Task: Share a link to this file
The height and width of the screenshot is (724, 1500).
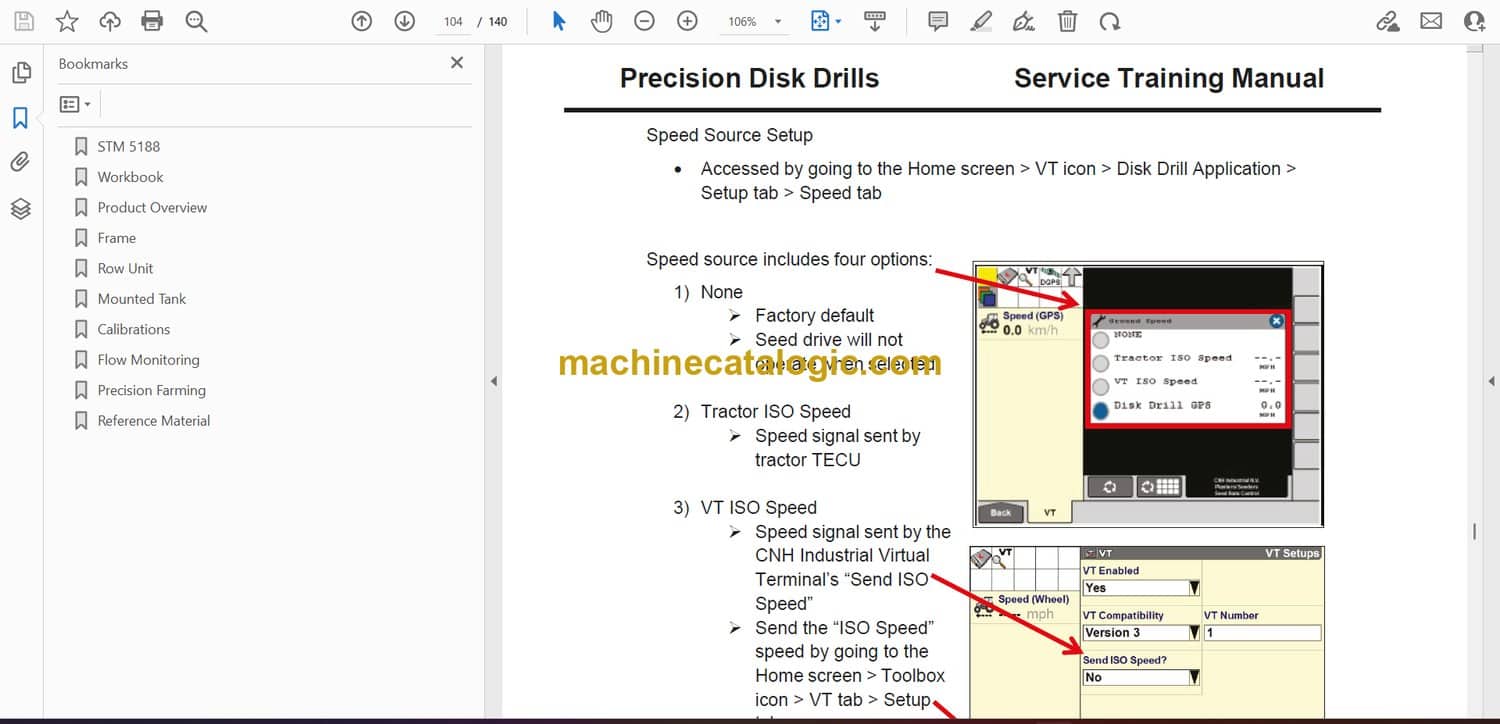Action: [1387, 21]
